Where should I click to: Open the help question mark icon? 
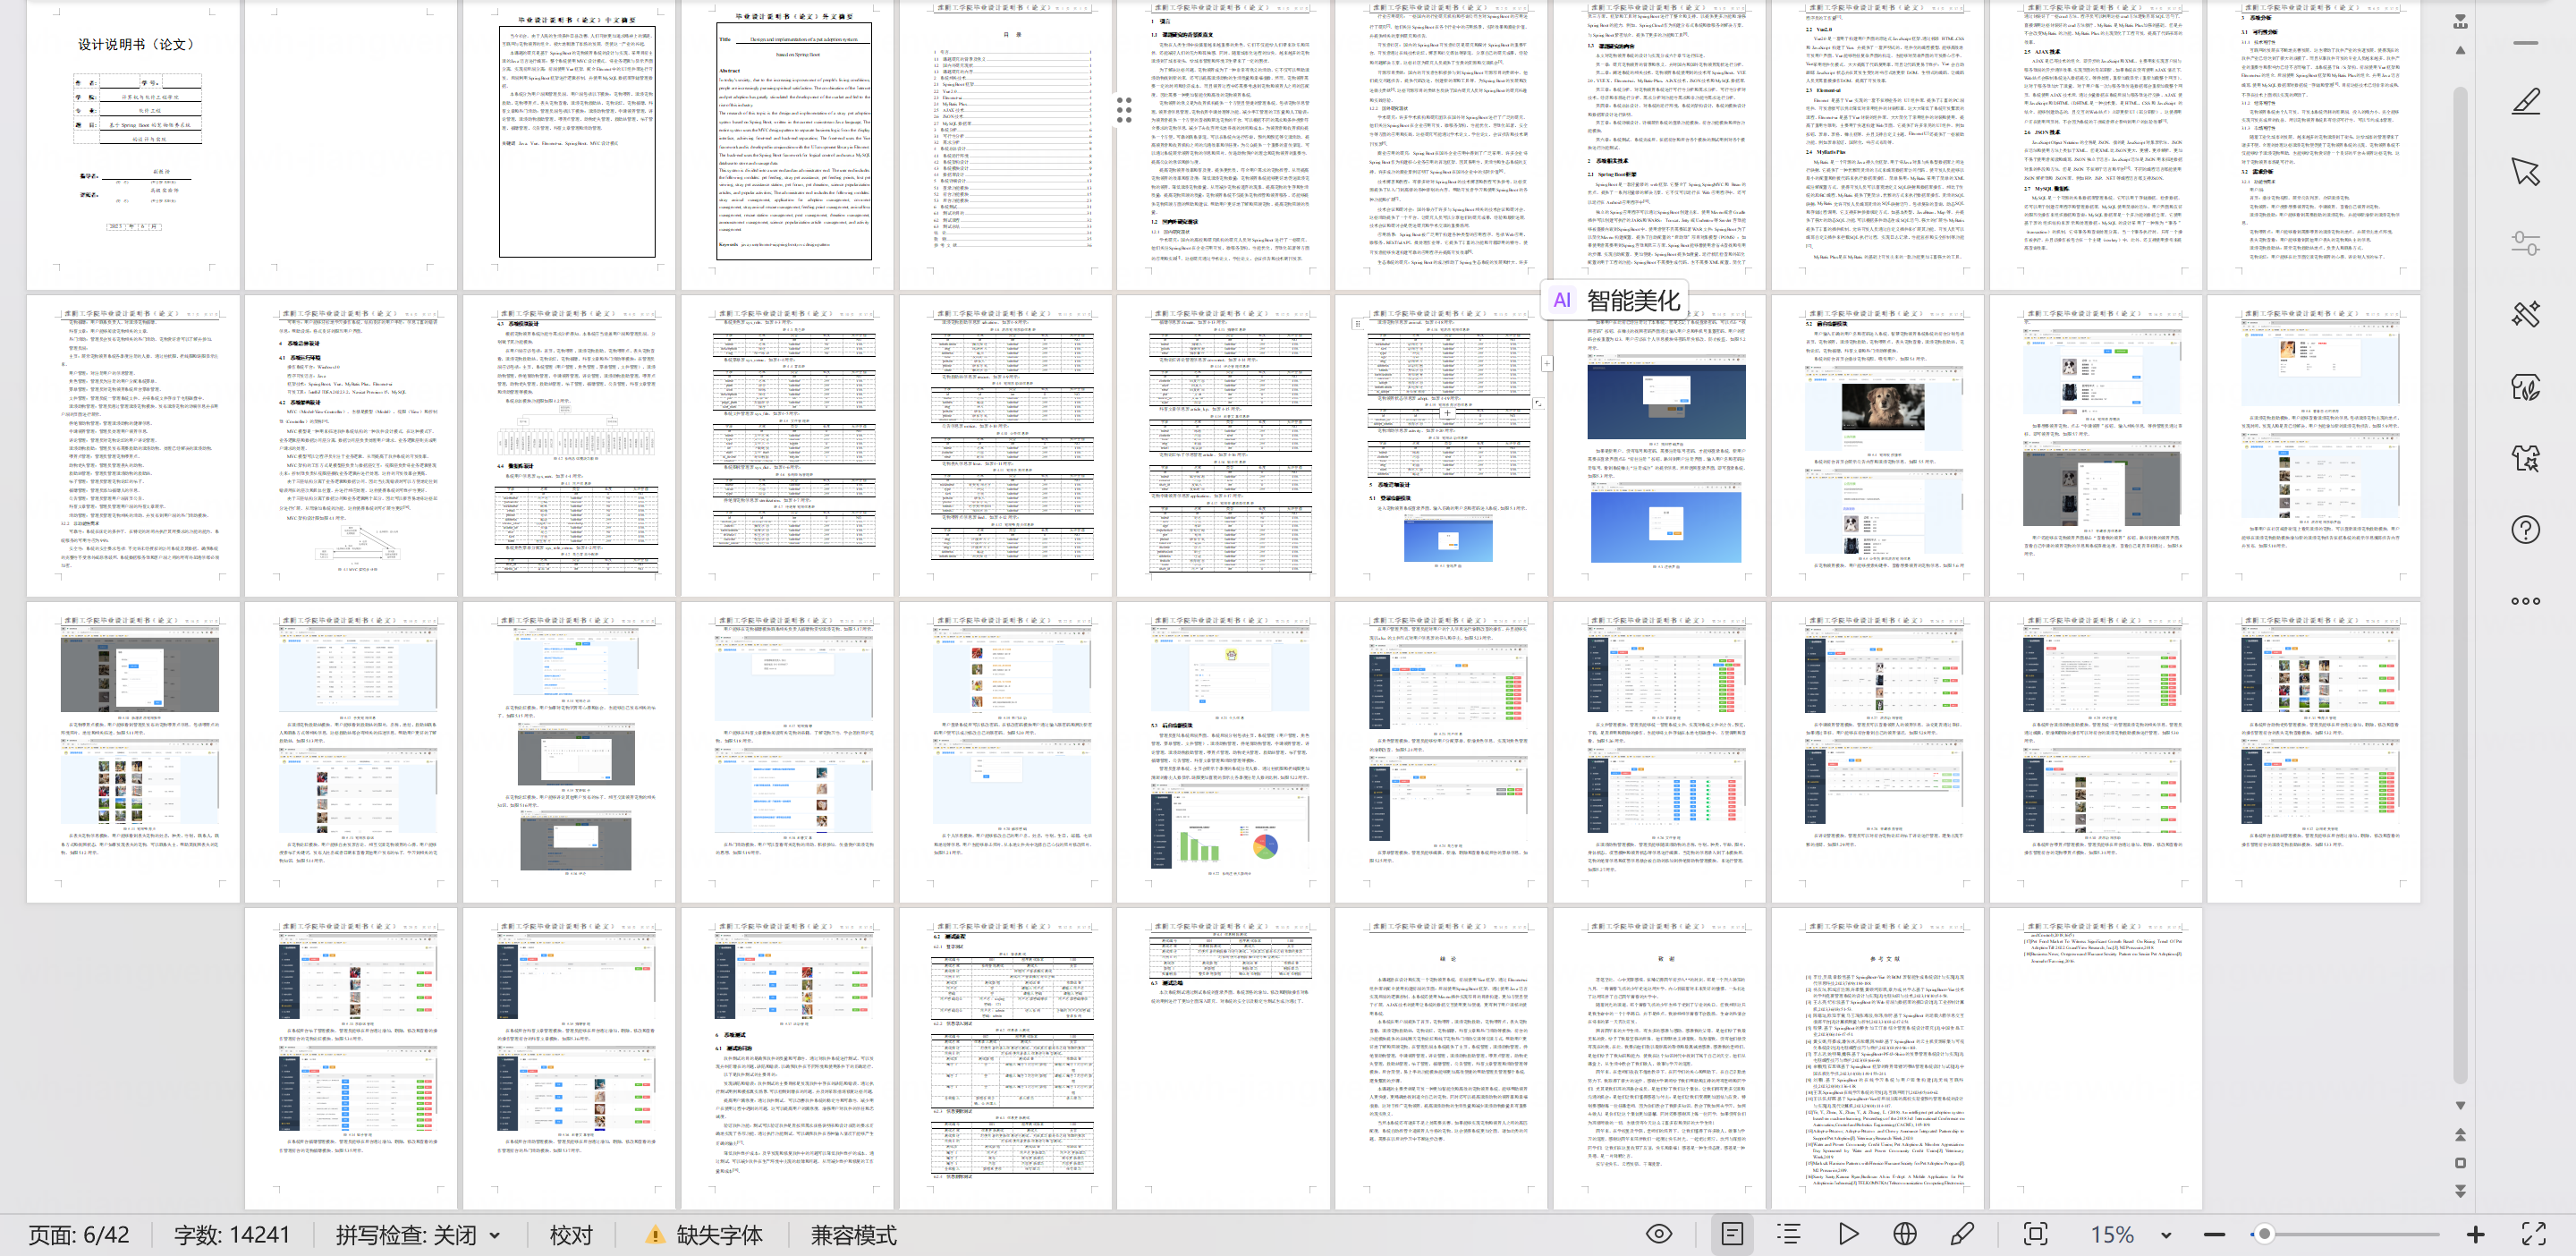coord(2525,529)
